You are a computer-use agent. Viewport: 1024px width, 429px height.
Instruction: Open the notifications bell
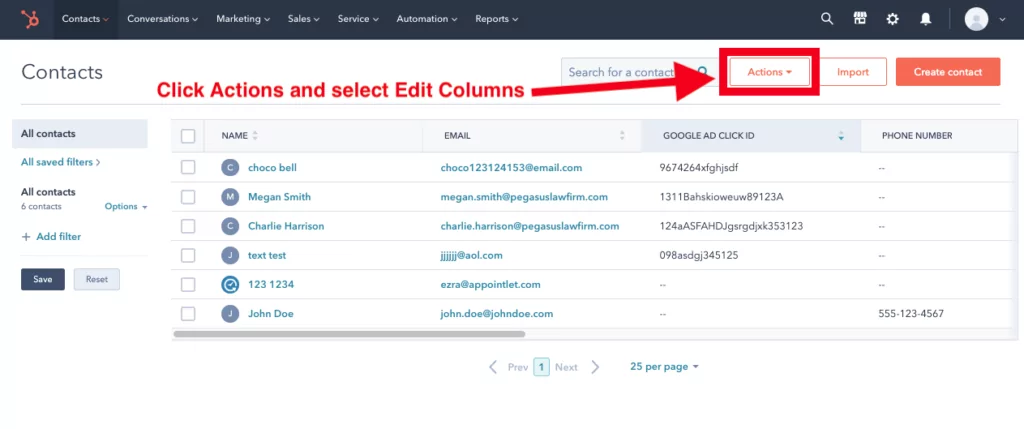coord(925,19)
